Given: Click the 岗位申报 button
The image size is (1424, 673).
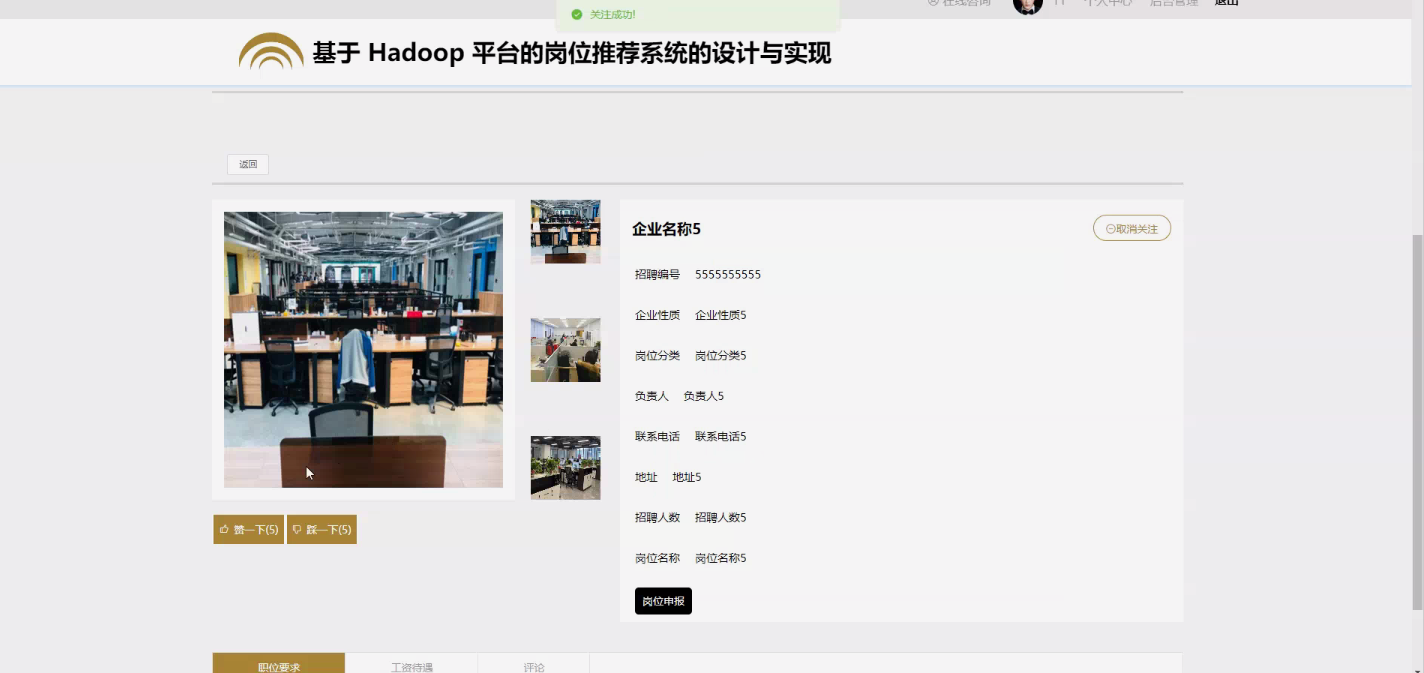Looking at the screenshot, I should [662, 601].
